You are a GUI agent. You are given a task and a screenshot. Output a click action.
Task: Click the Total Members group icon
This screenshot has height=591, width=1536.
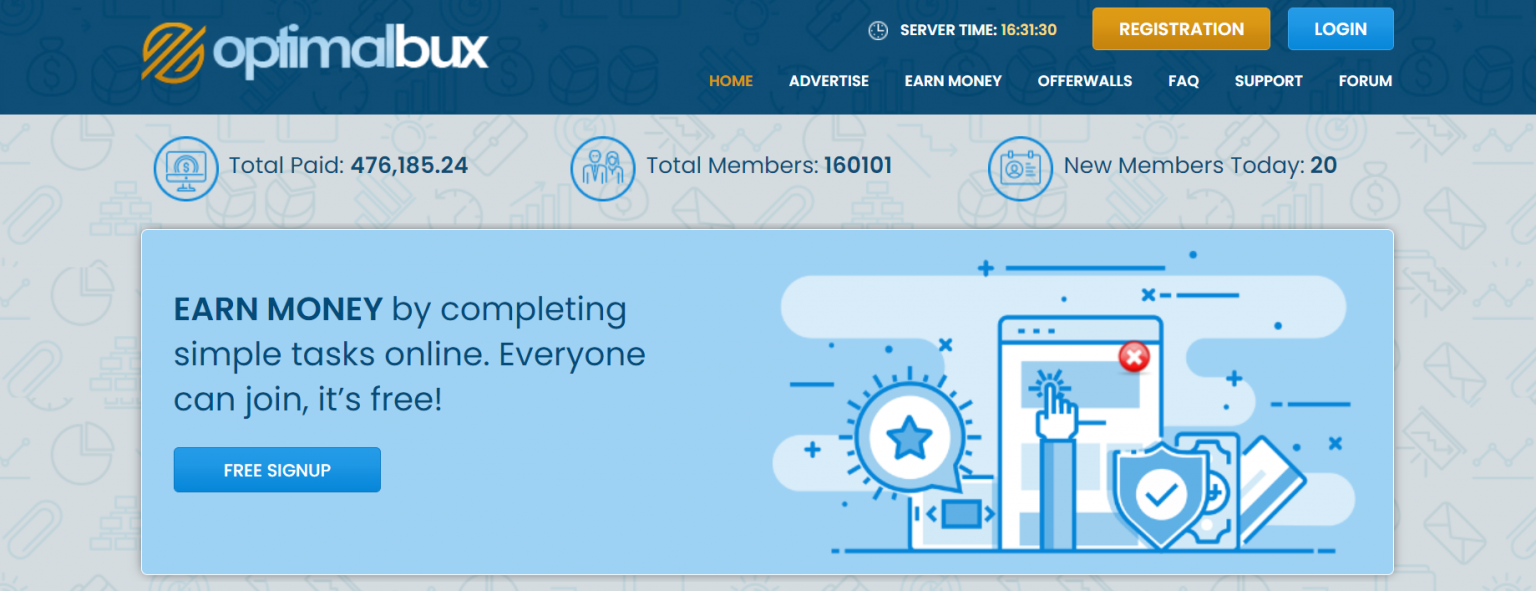tap(603, 168)
